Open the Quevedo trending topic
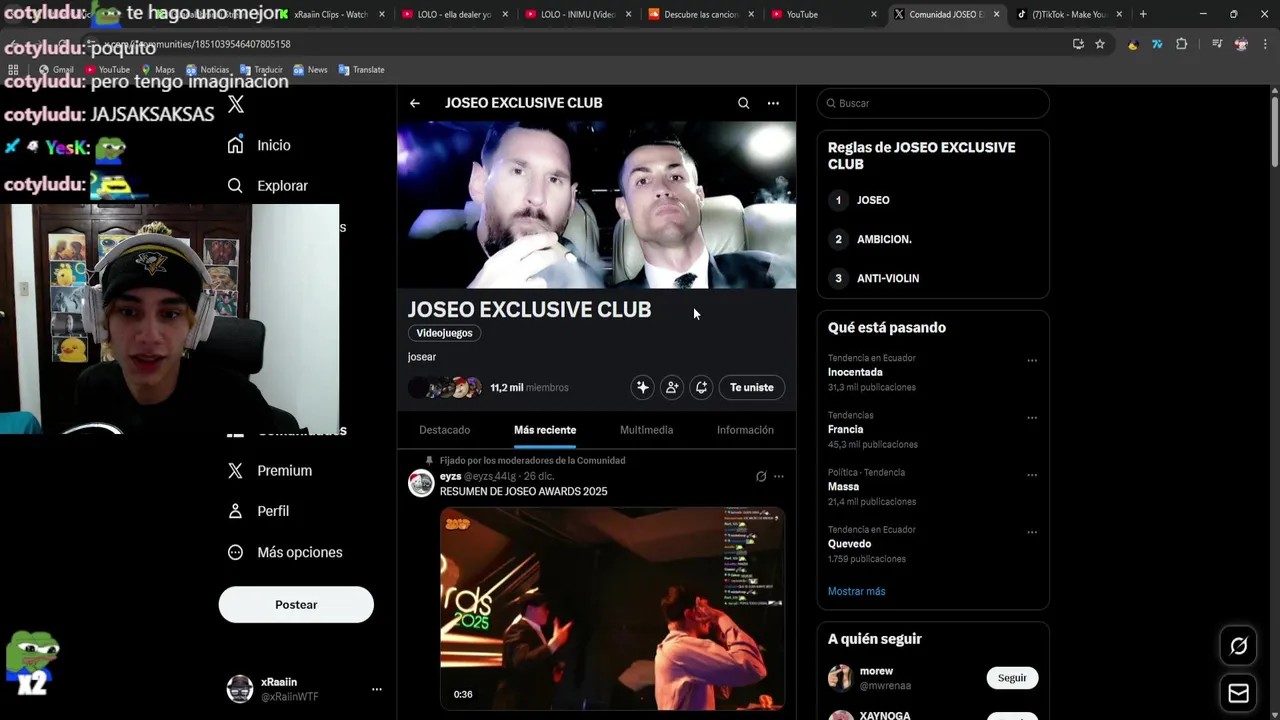This screenshot has width=1280, height=720. [x=849, y=544]
